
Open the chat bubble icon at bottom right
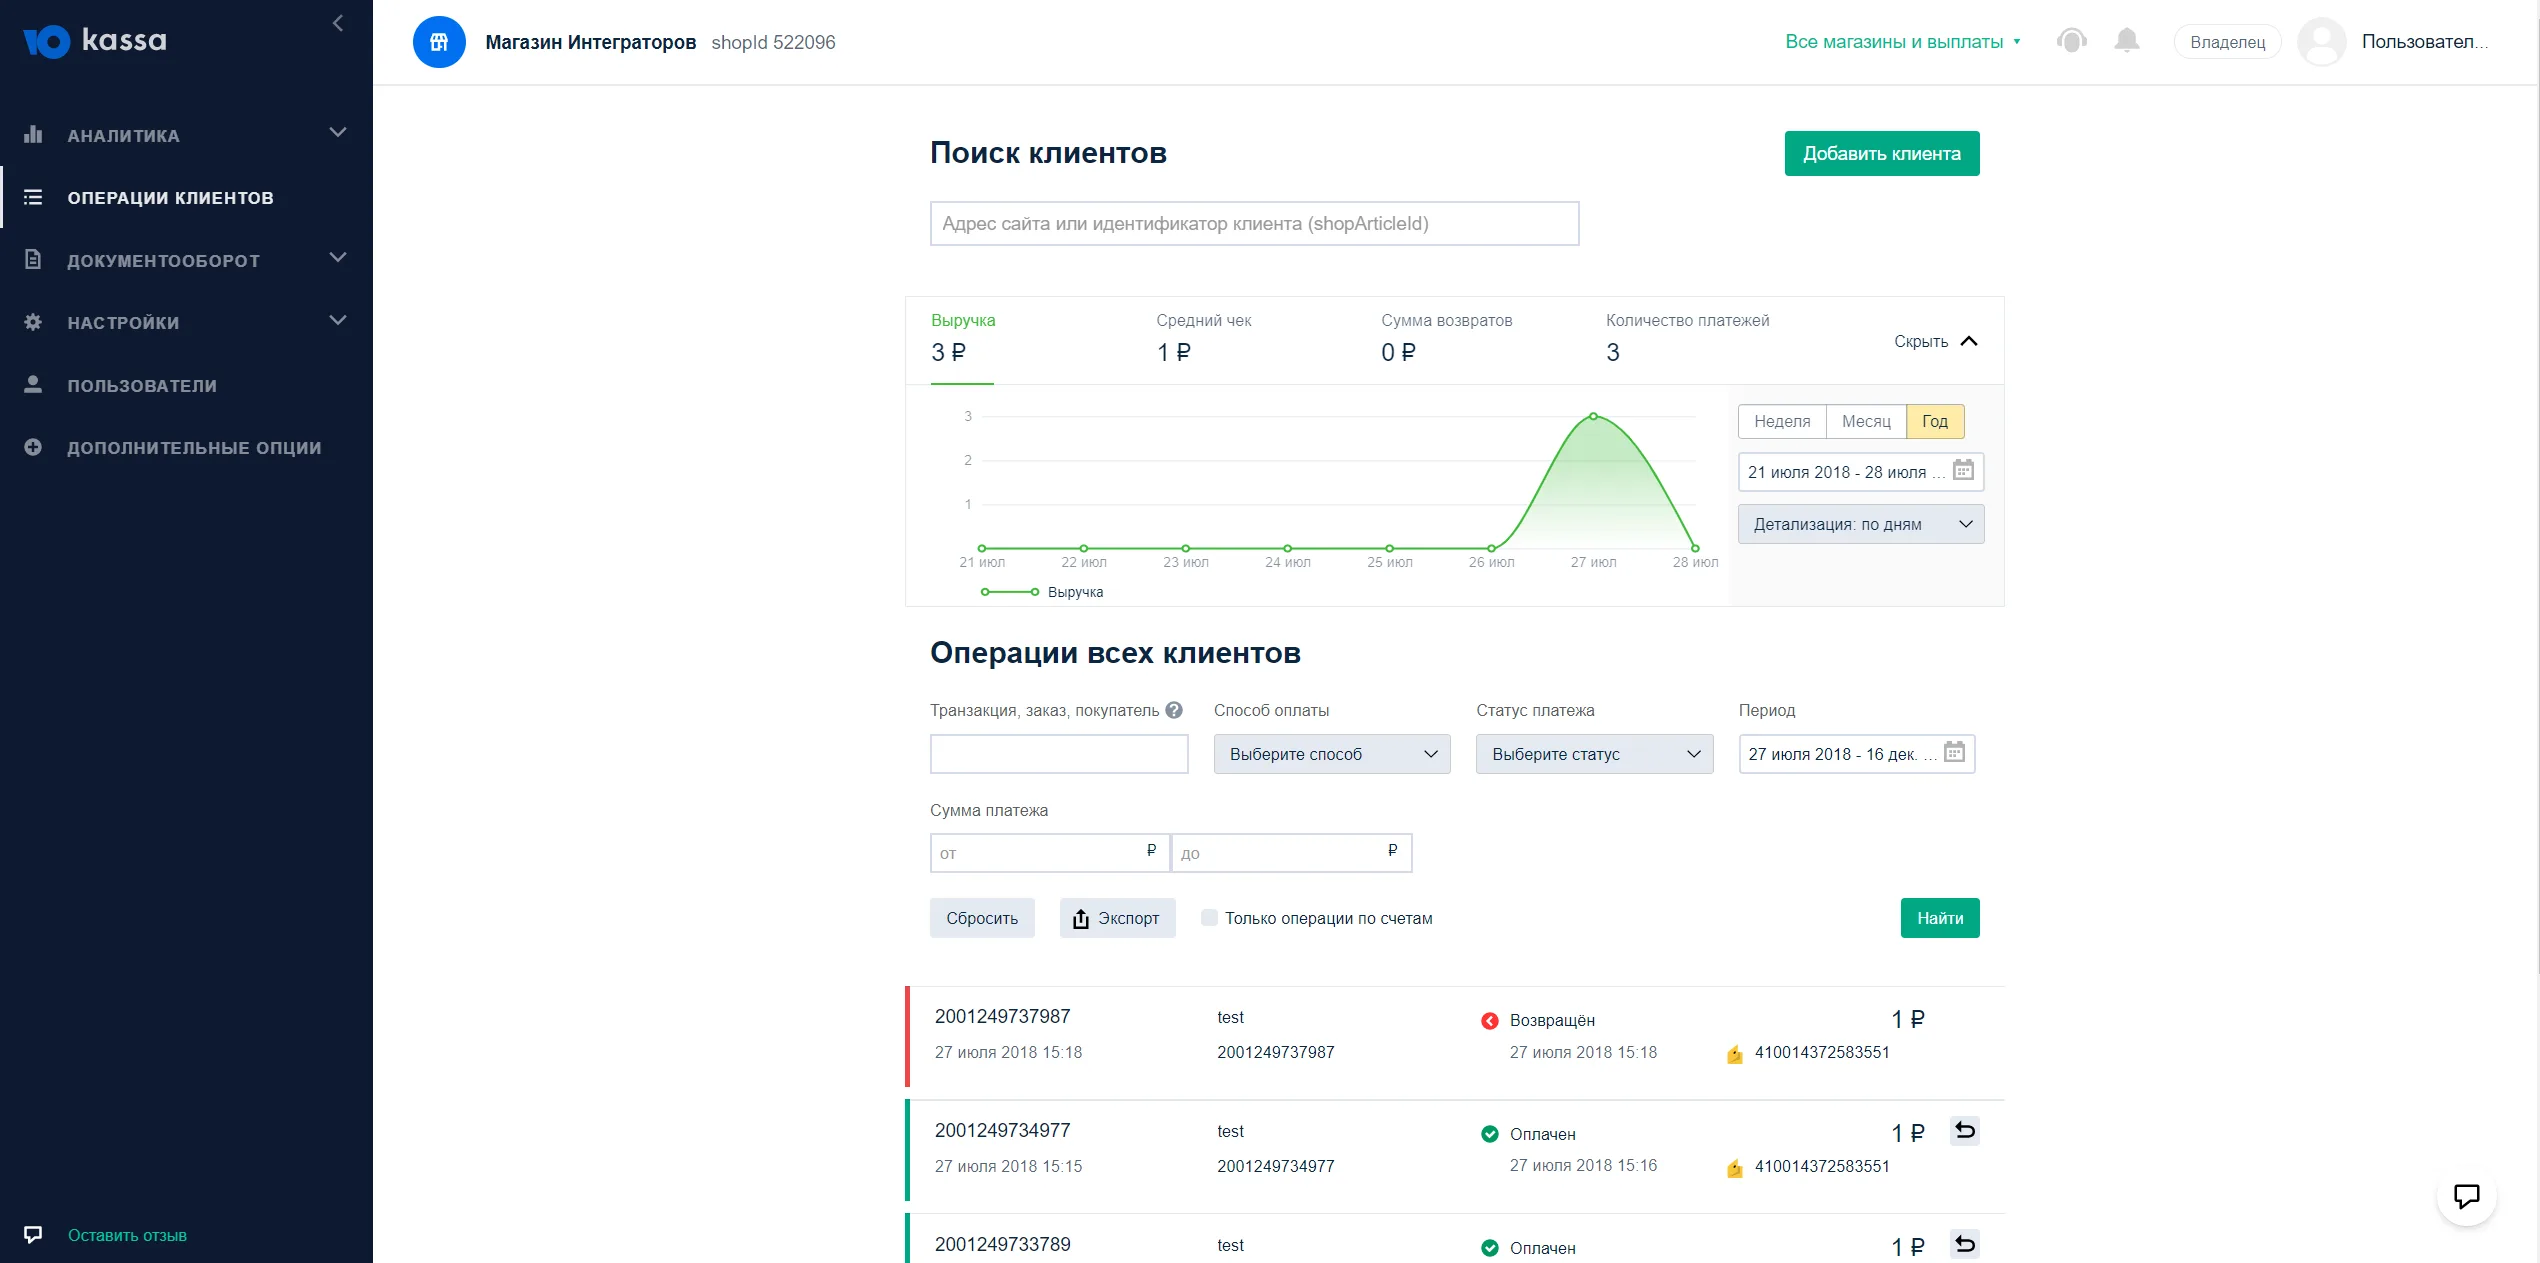click(2466, 1195)
